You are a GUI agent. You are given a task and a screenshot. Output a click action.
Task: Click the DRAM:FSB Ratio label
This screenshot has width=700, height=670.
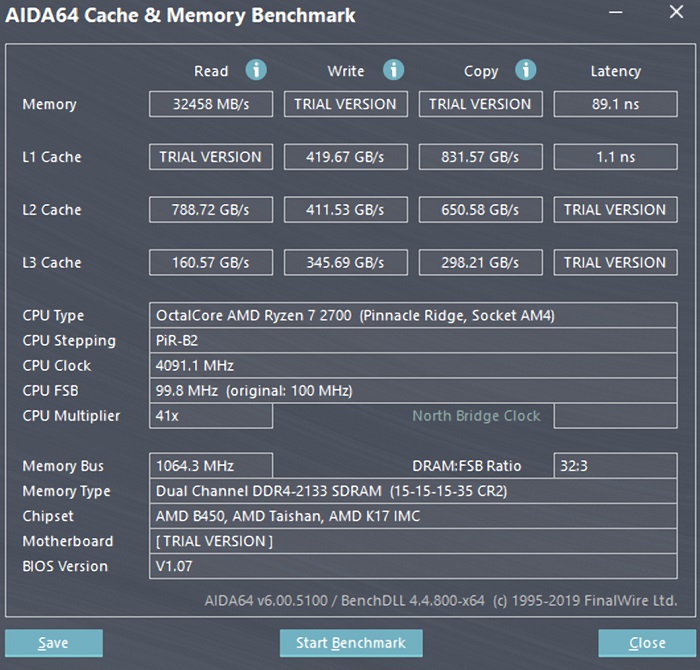(467, 466)
